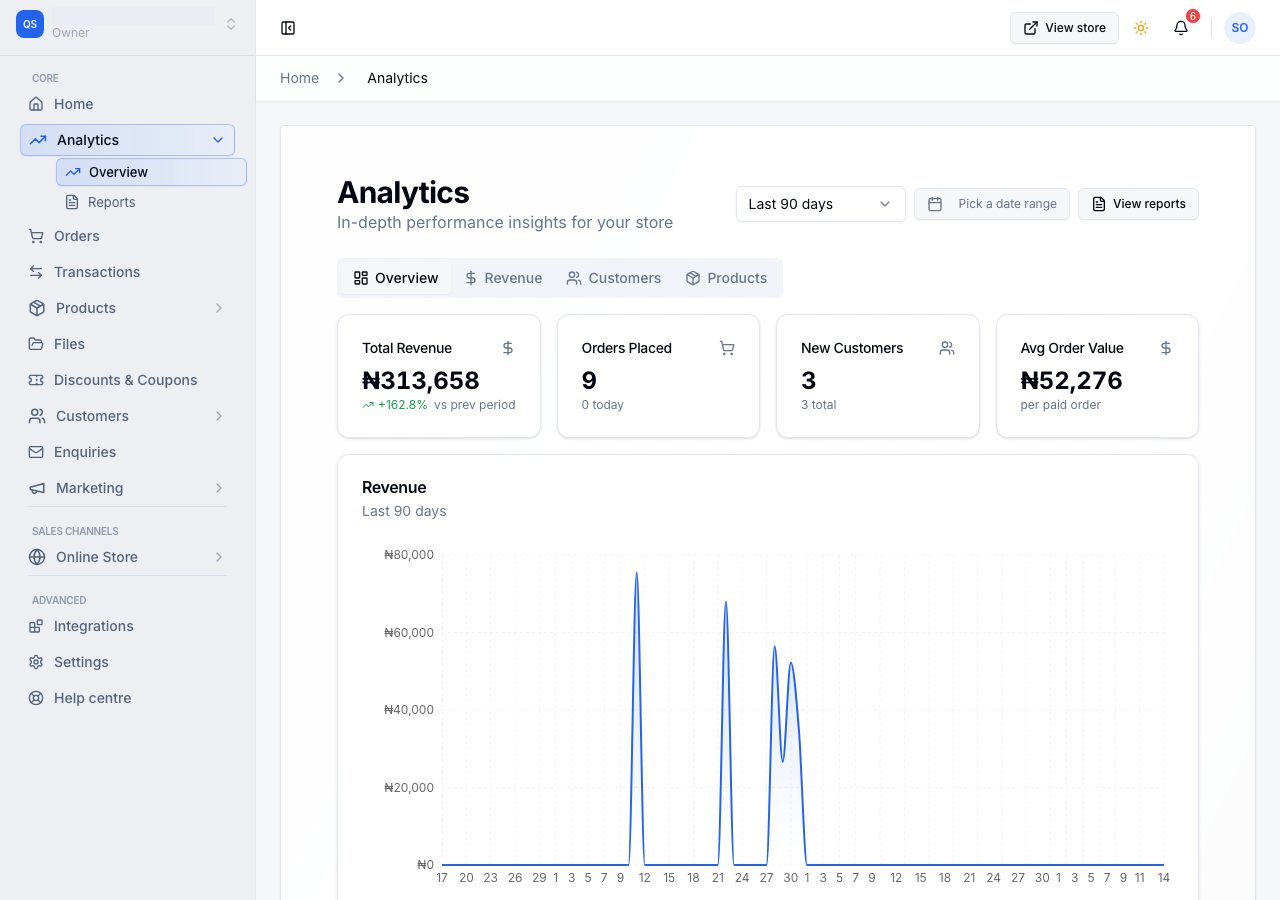The image size is (1280, 900).
Task: Click the people icon on New Customers card
Action: [947, 348]
